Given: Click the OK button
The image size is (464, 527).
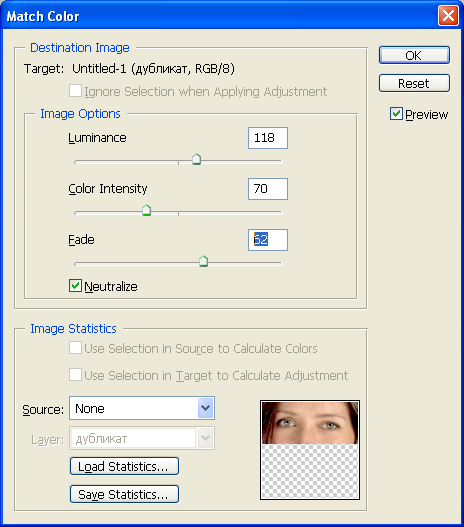Looking at the screenshot, I should [414, 55].
